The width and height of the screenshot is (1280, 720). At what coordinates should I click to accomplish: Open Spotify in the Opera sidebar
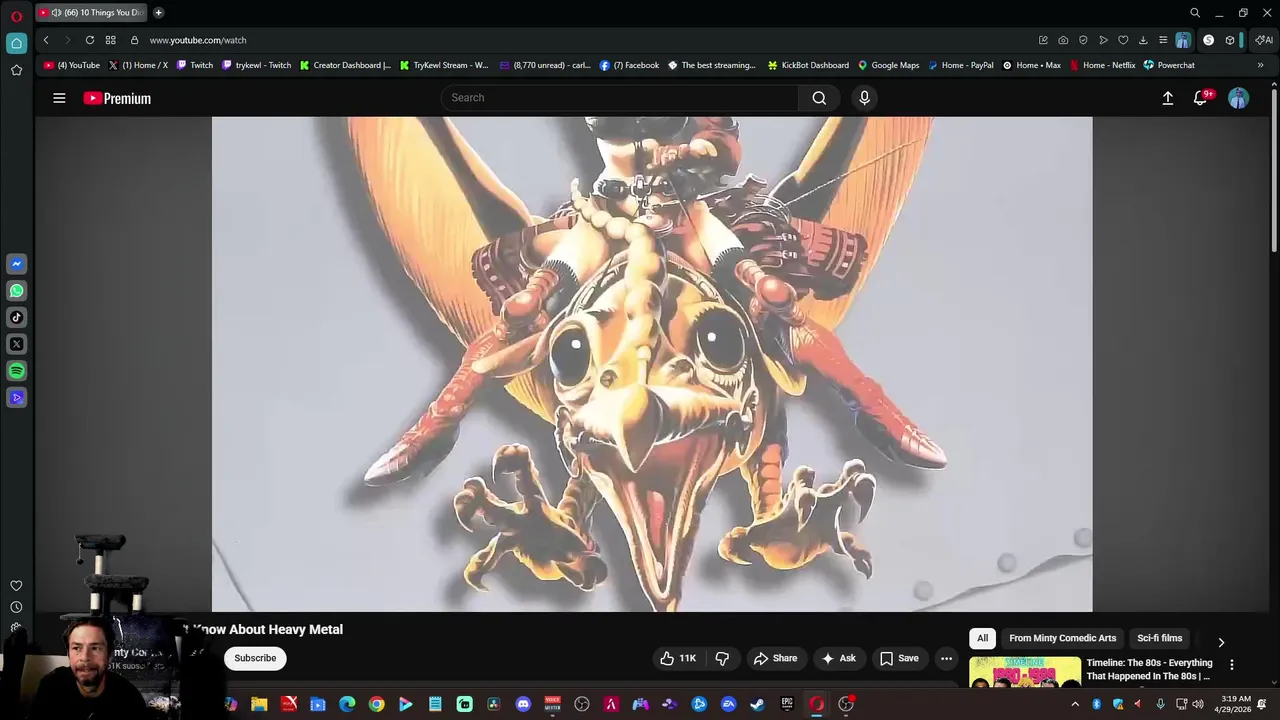coord(16,371)
